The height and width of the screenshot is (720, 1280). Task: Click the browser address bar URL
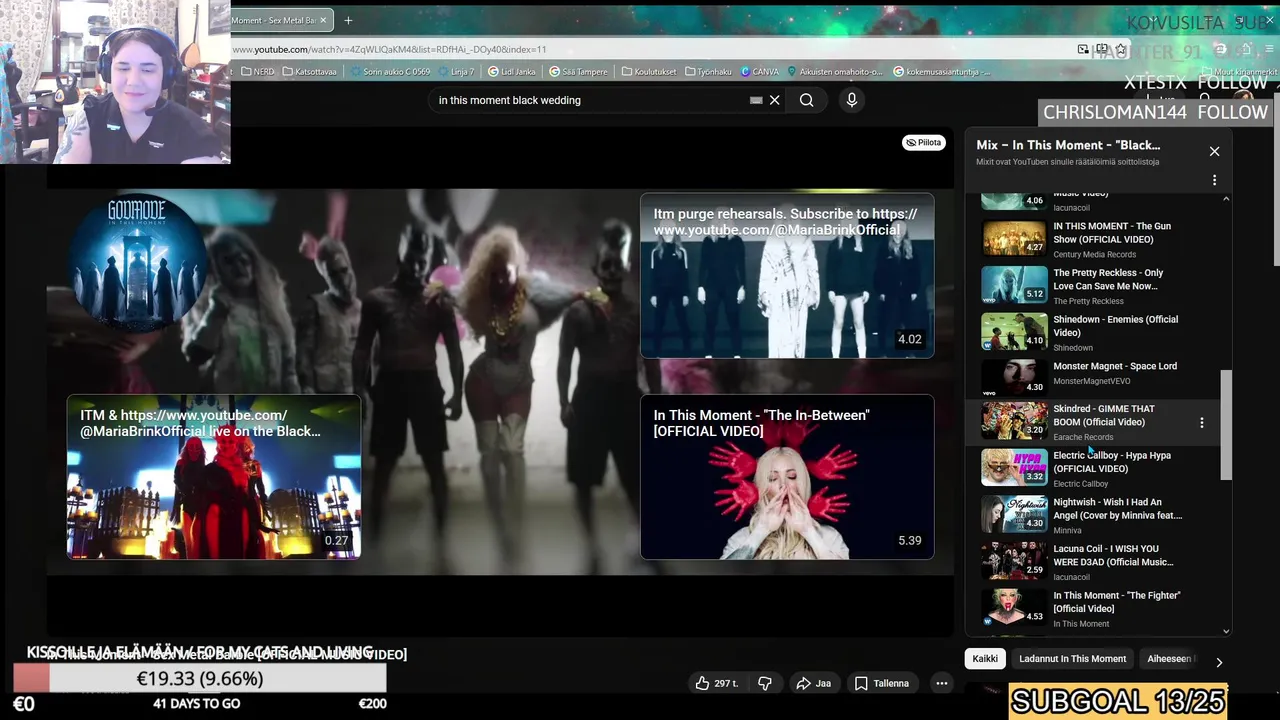[390, 49]
